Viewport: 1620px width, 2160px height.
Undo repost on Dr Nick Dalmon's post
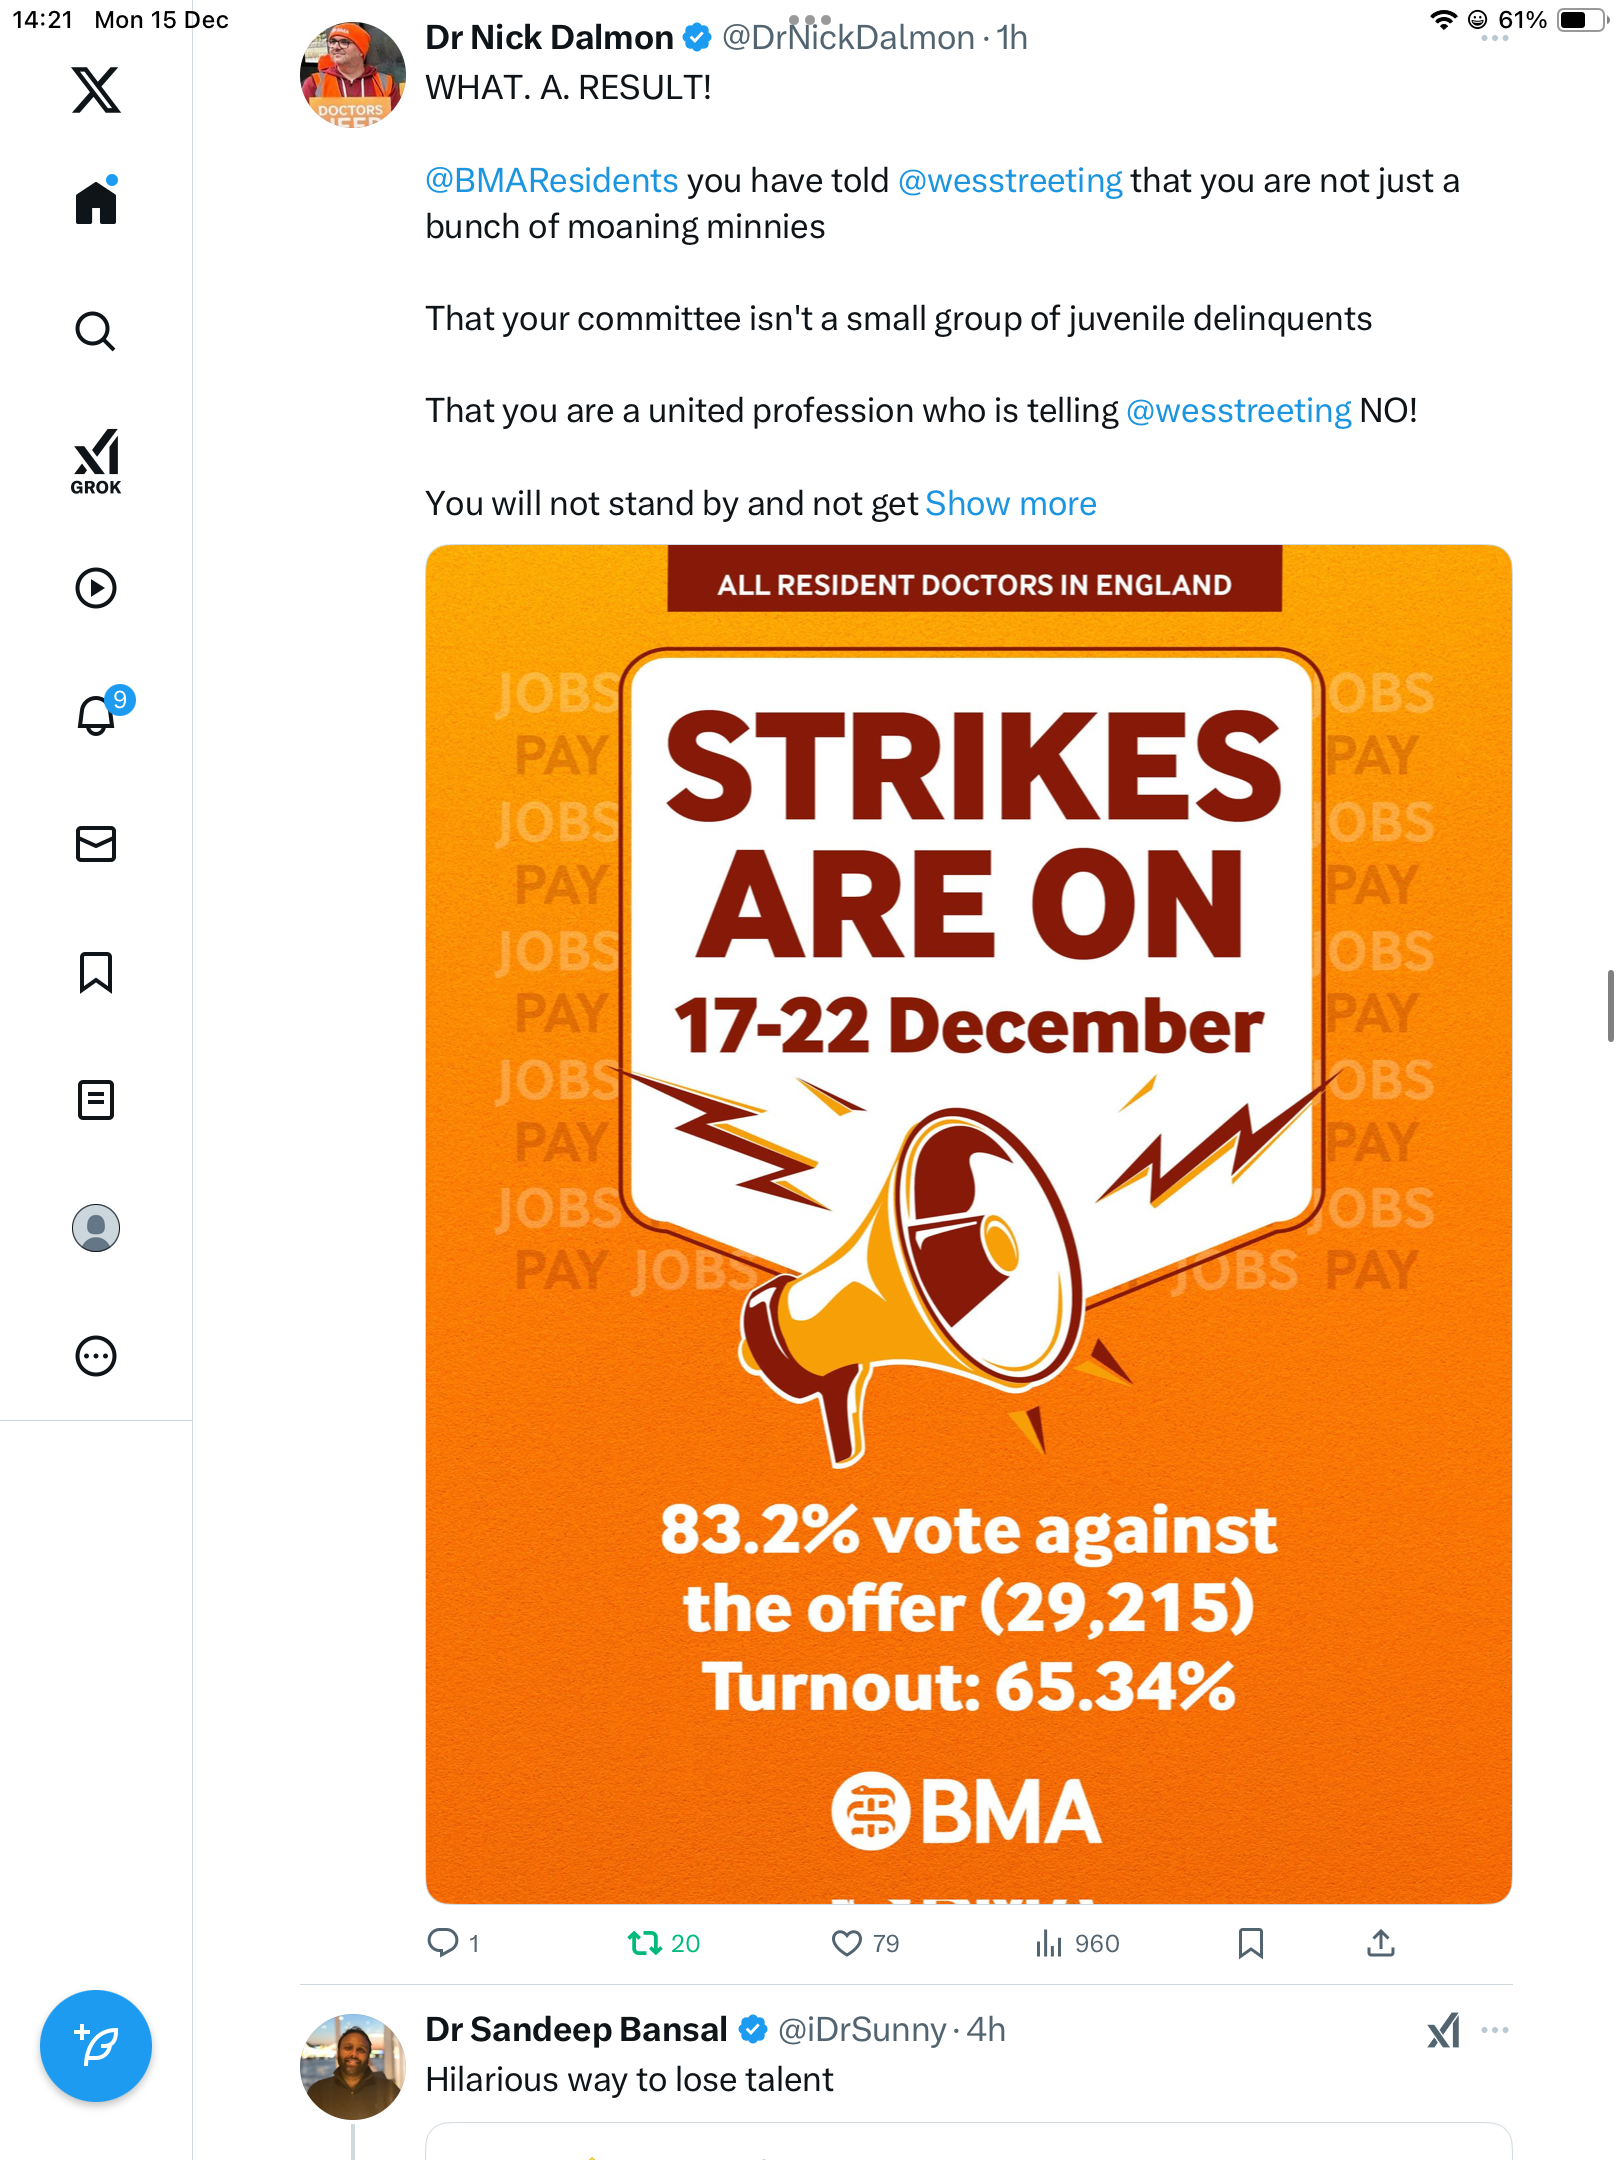tap(645, 1943)
